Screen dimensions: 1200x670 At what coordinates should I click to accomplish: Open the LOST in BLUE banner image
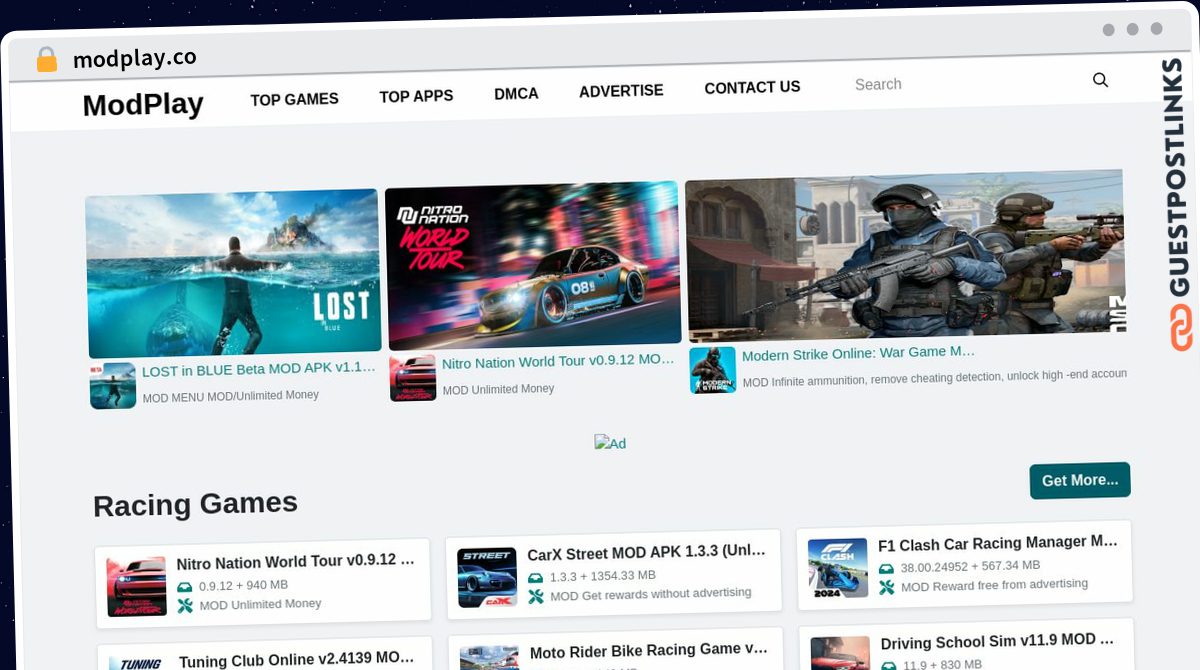[x=233, y=273]
